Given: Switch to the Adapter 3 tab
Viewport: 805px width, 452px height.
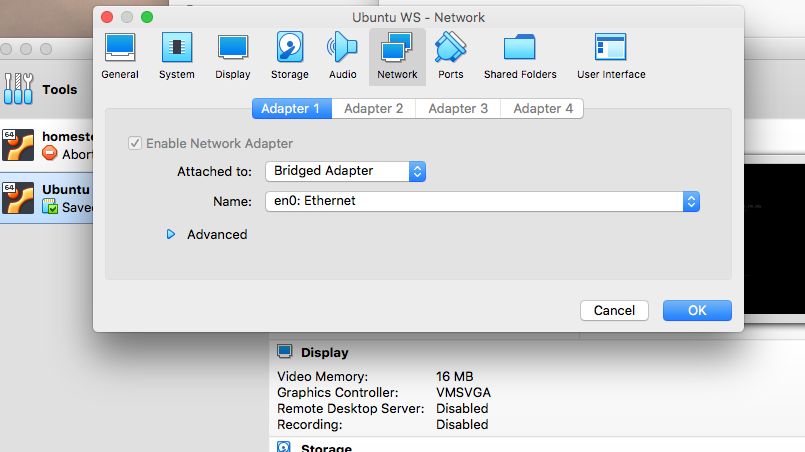Looking at the screenshot, I should click(x=458, y=108).
